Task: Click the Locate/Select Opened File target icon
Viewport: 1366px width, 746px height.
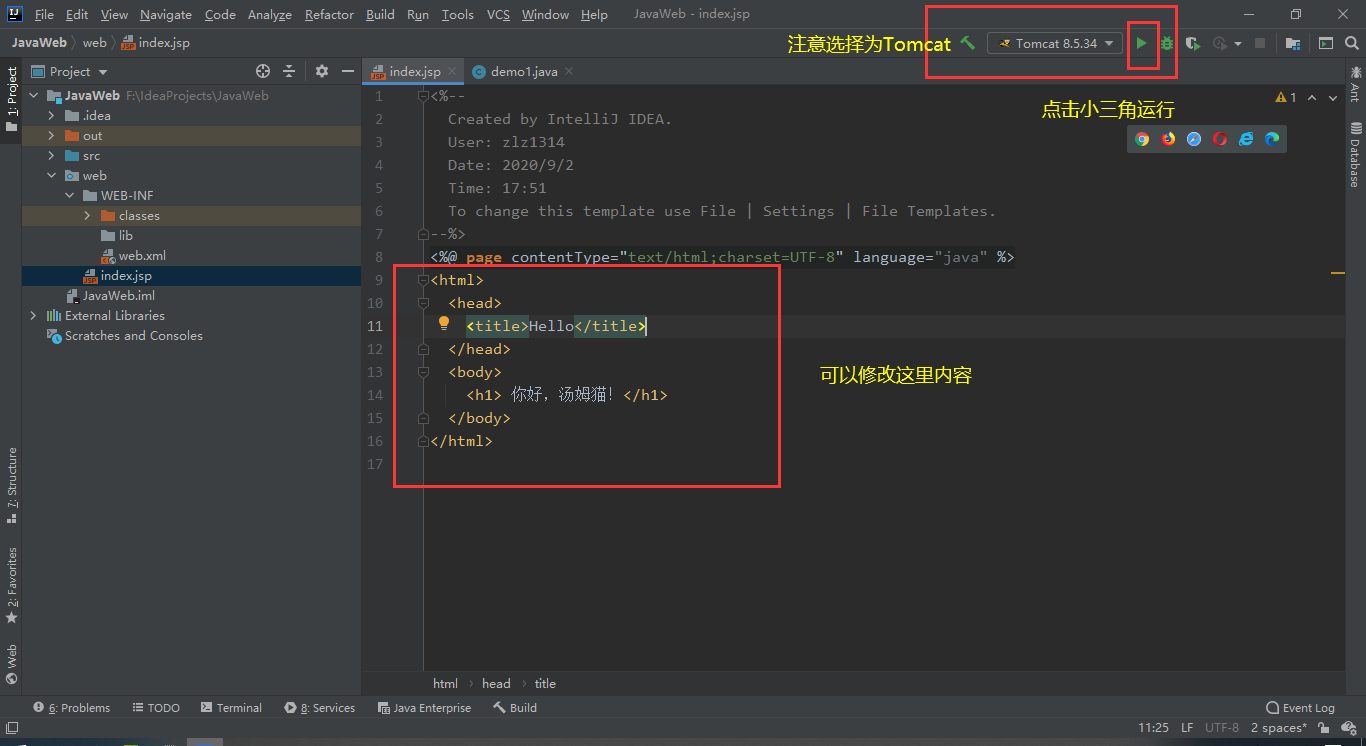Action: click(263, 71)
